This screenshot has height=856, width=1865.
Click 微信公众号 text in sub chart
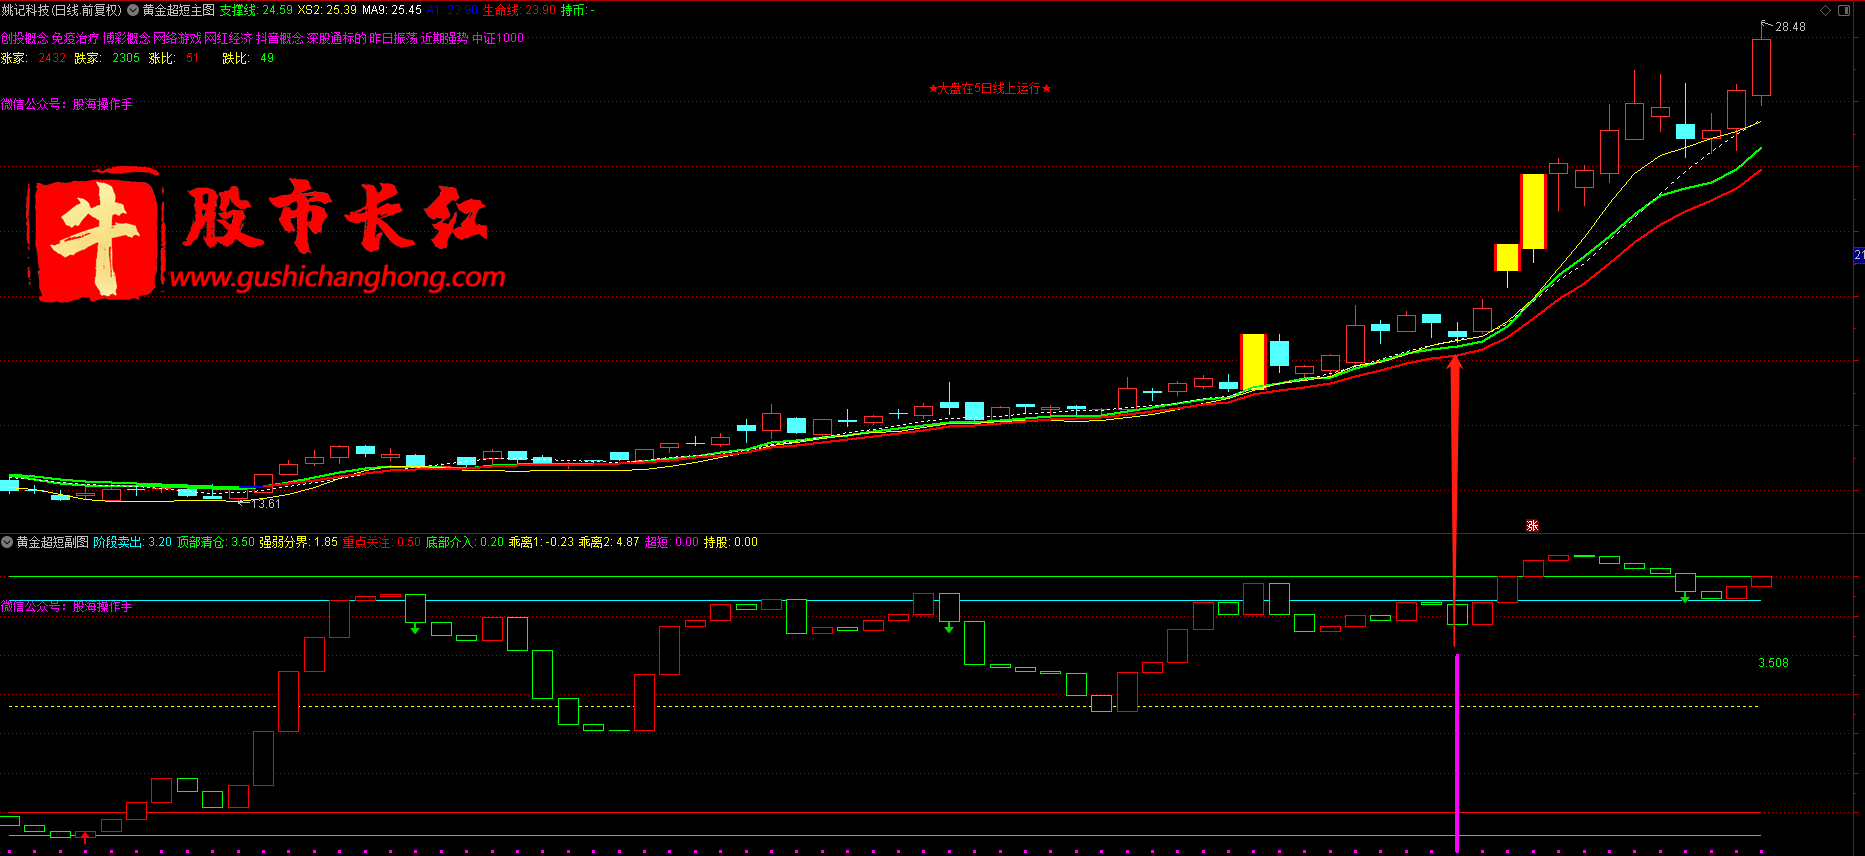point(66,607)
